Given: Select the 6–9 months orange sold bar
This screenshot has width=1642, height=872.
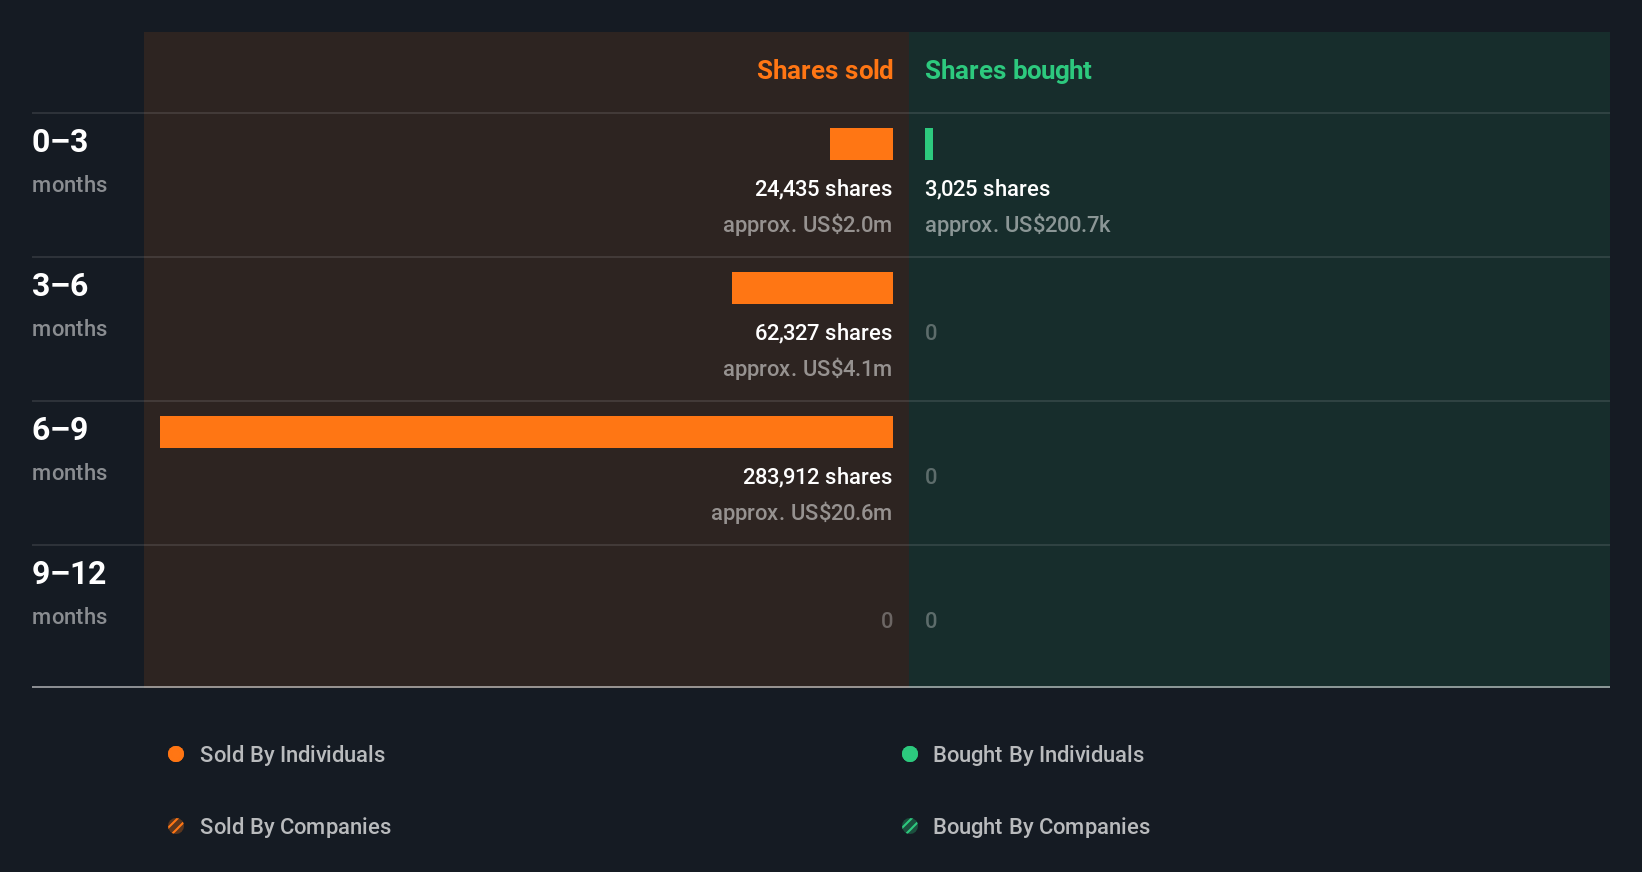Looking at the screenshot, I should (x=526, y=432).
